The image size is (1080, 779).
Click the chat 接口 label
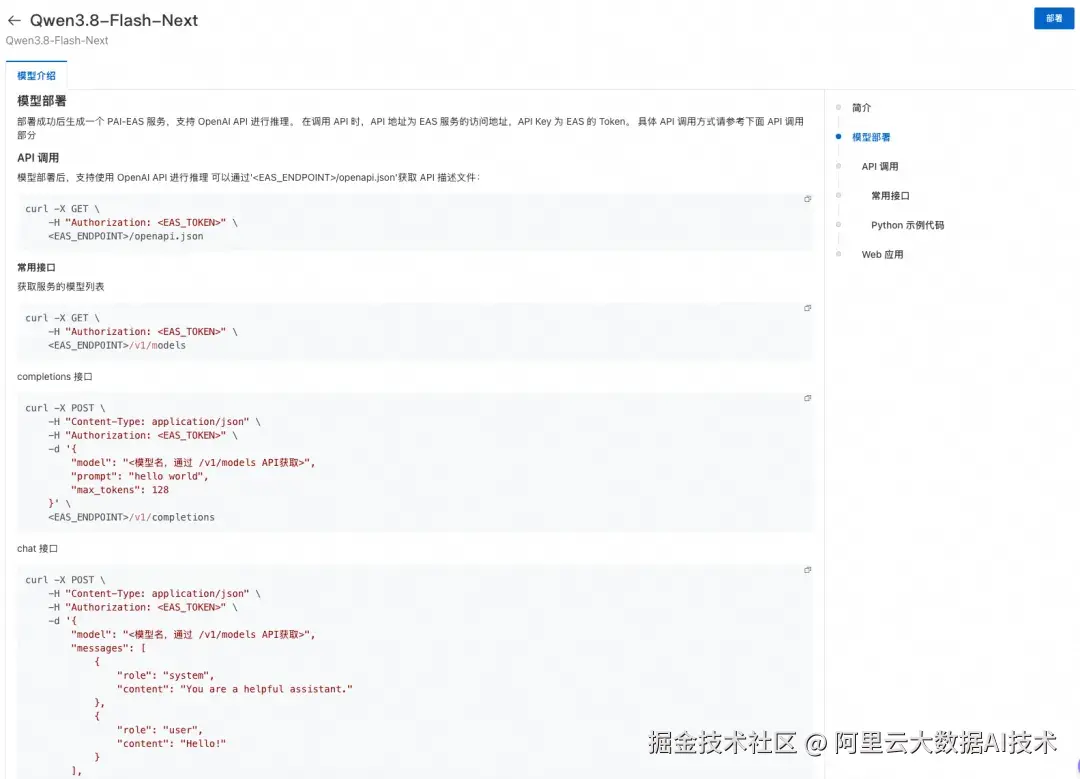[x=37, y=548]
